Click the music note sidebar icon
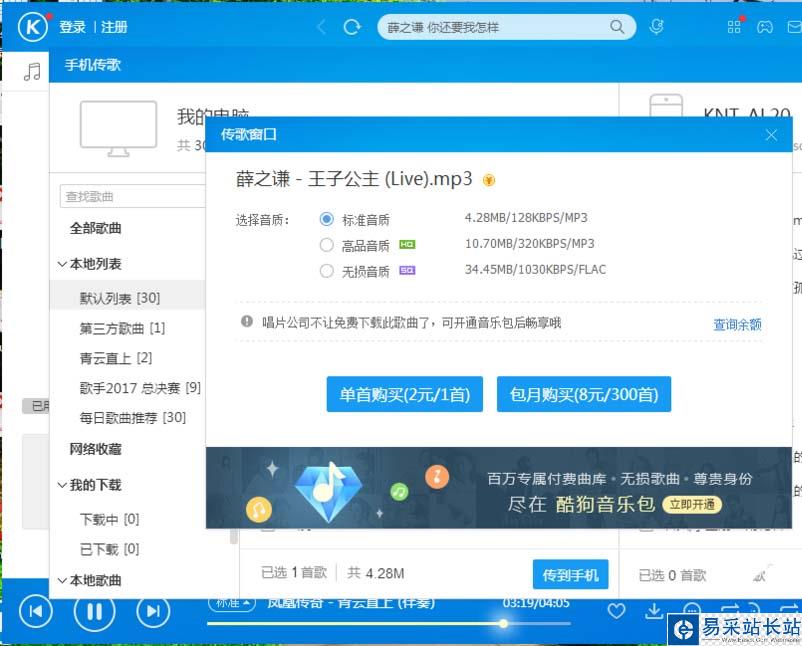Image resolution: width=802 pixels, height=646 pixels. coord(32,72)
